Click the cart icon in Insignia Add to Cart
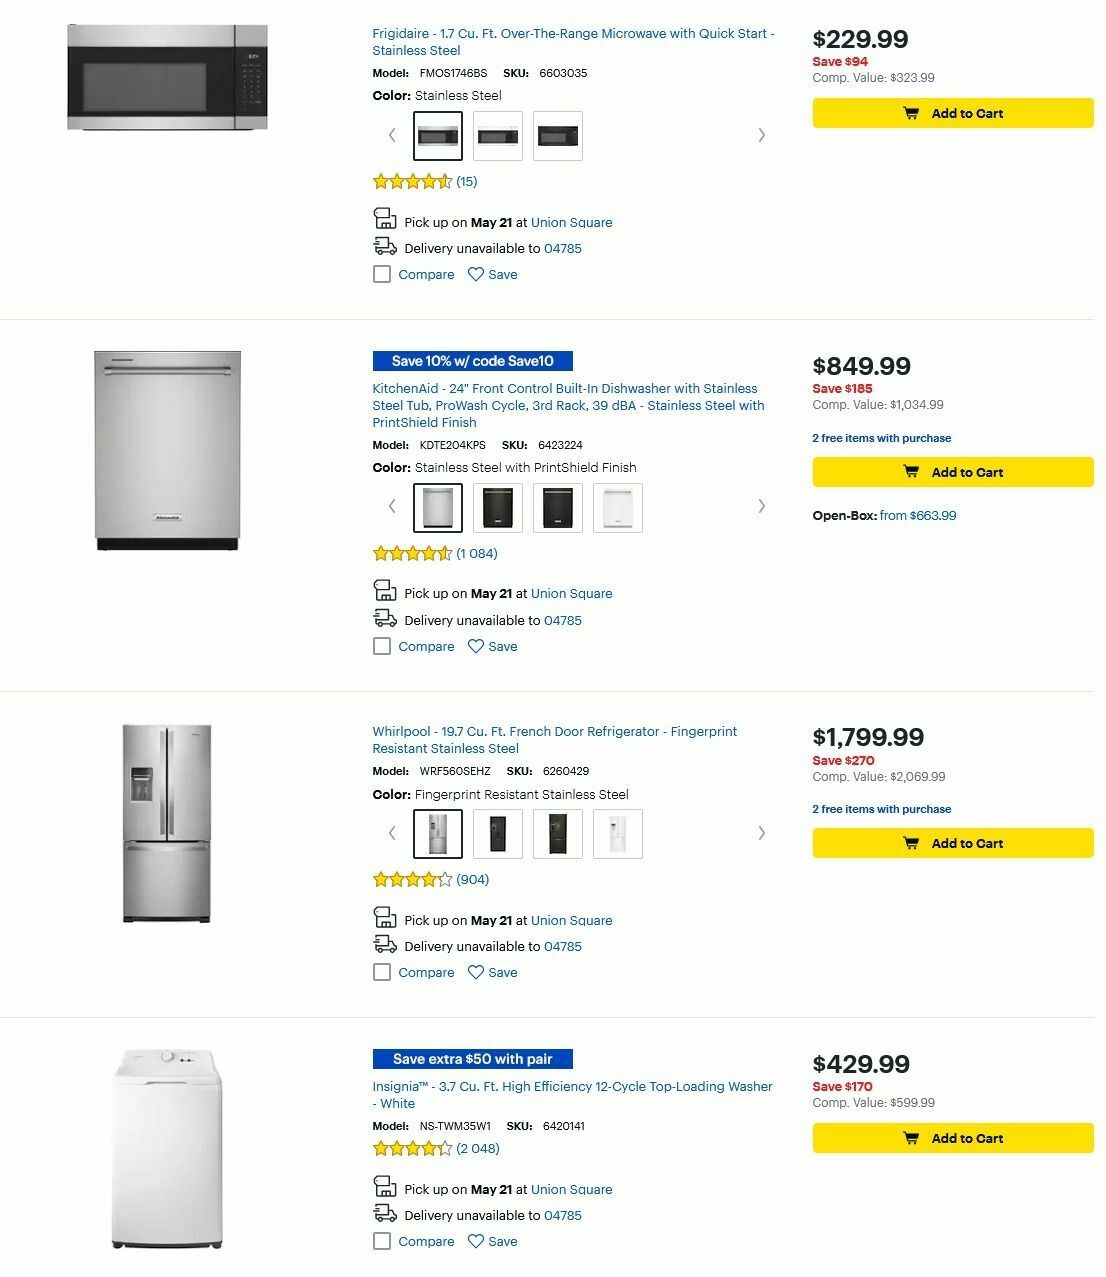This screenshot has width=1106, height=1277. (911, 1137)
